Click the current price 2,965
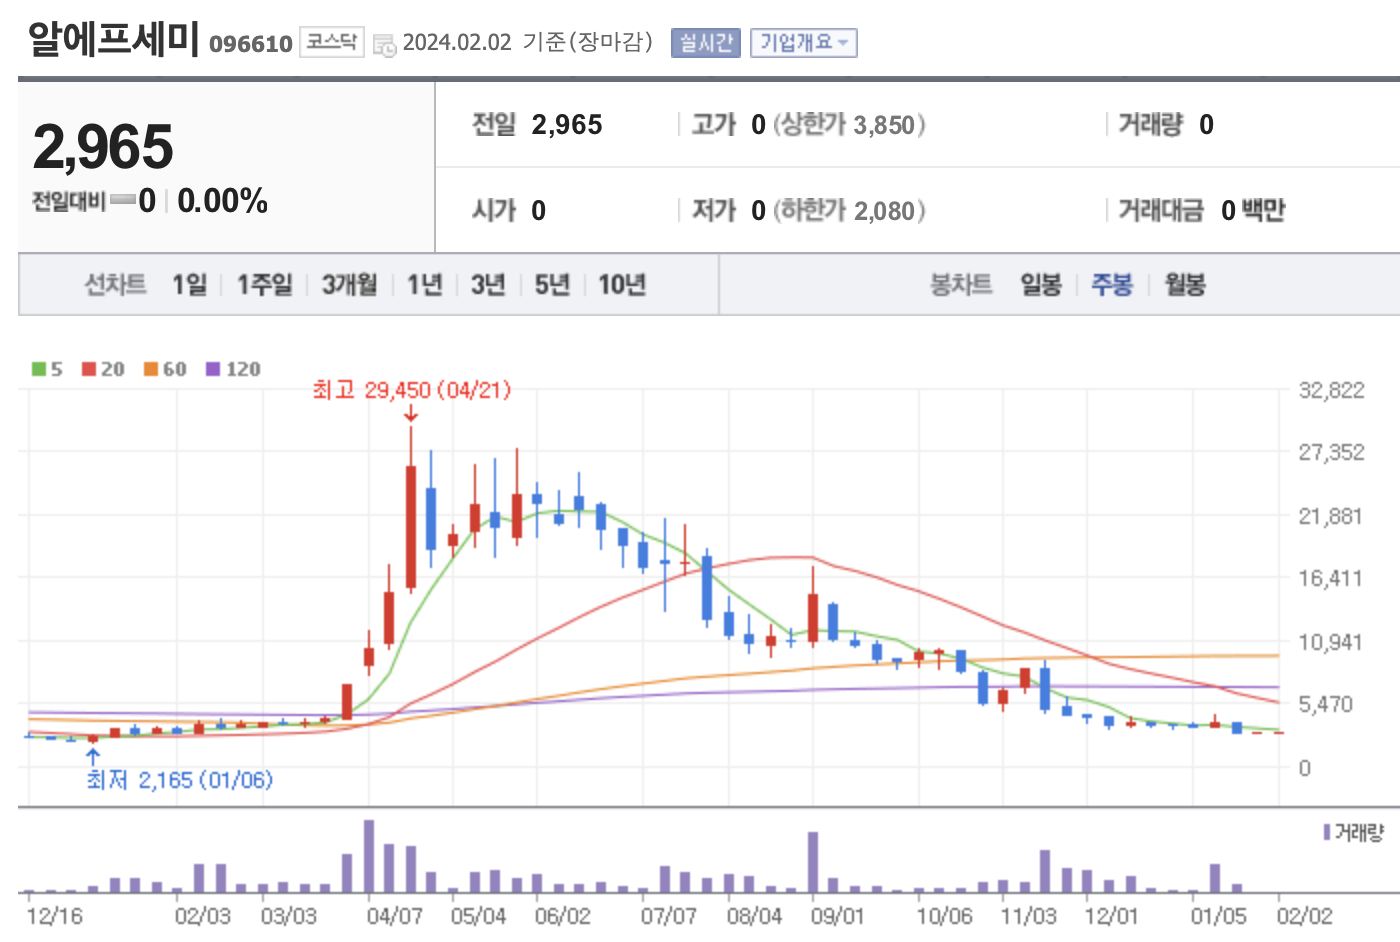The width and height of the screenshot is (1400, 942). pyautogui.click(x=103, y=147)
